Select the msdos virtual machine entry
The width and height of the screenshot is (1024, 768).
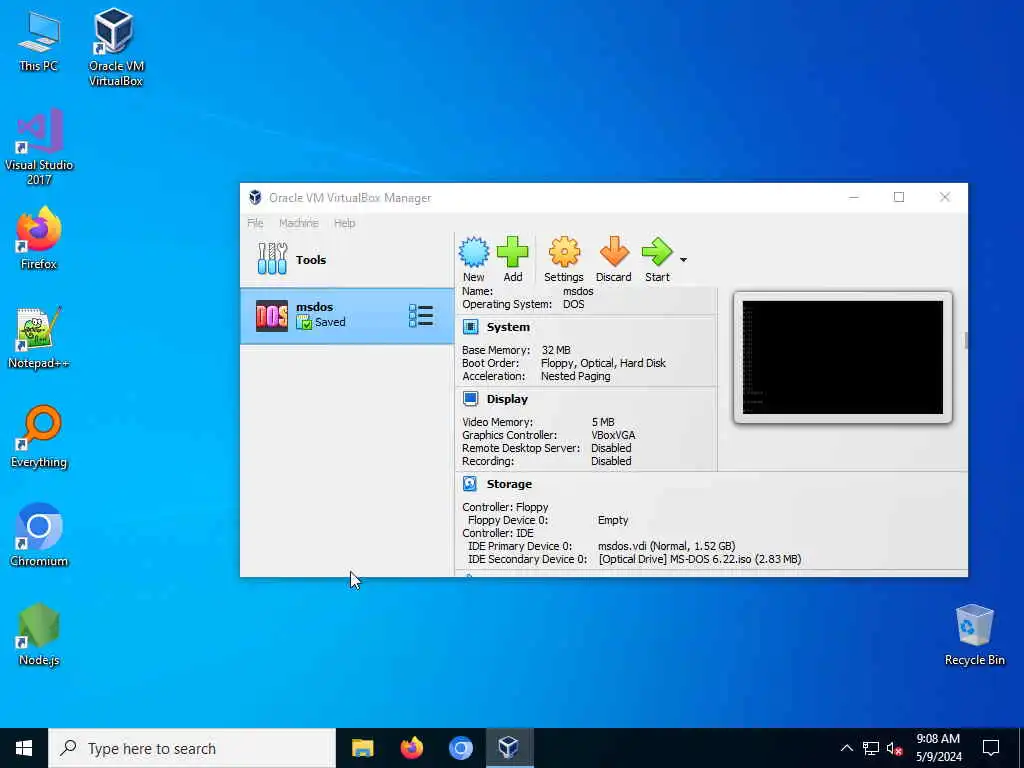[347, 316]
